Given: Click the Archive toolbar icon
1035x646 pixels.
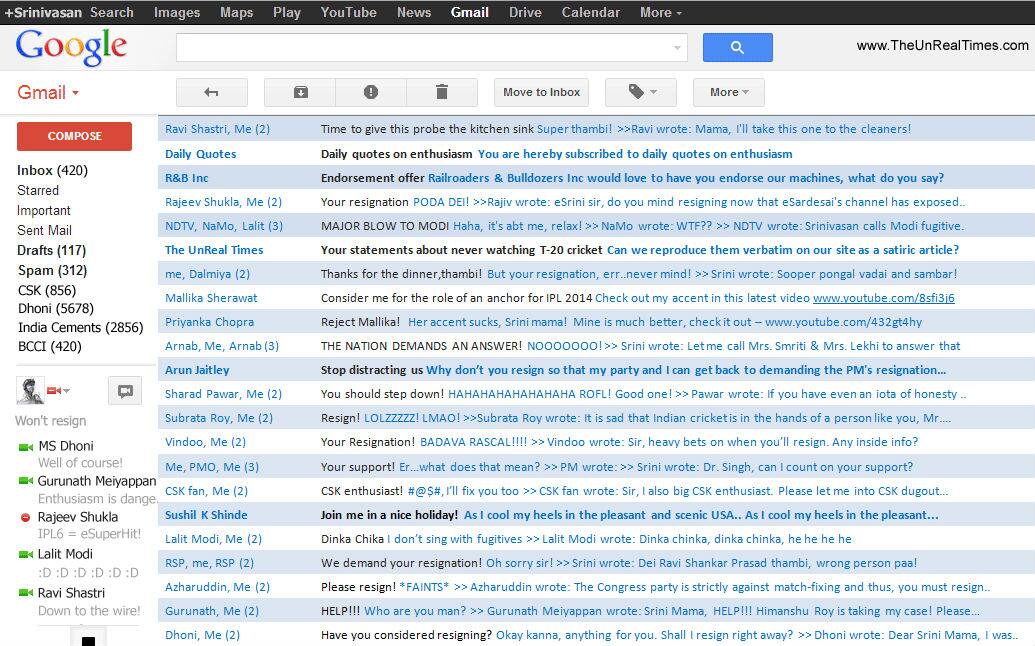Looking at the screenshot, I should coord(300,92).
